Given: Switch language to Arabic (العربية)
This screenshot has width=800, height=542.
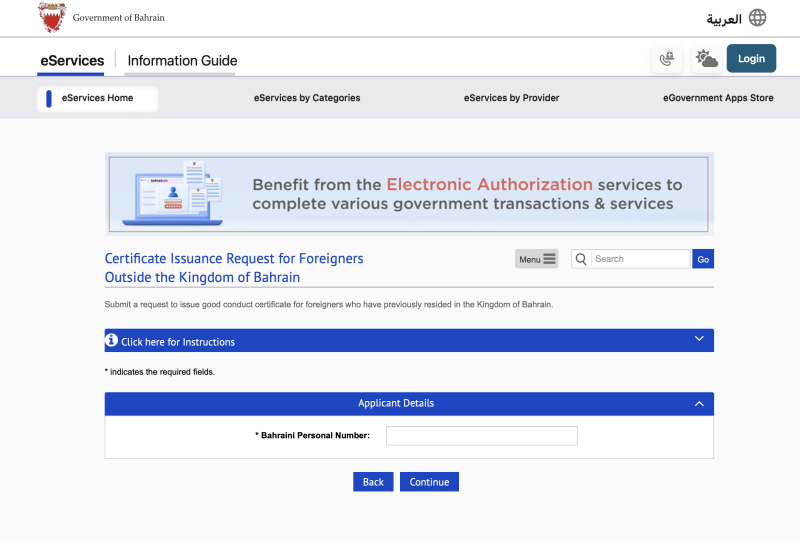Looking at the screenshot, I should [724, 19].
